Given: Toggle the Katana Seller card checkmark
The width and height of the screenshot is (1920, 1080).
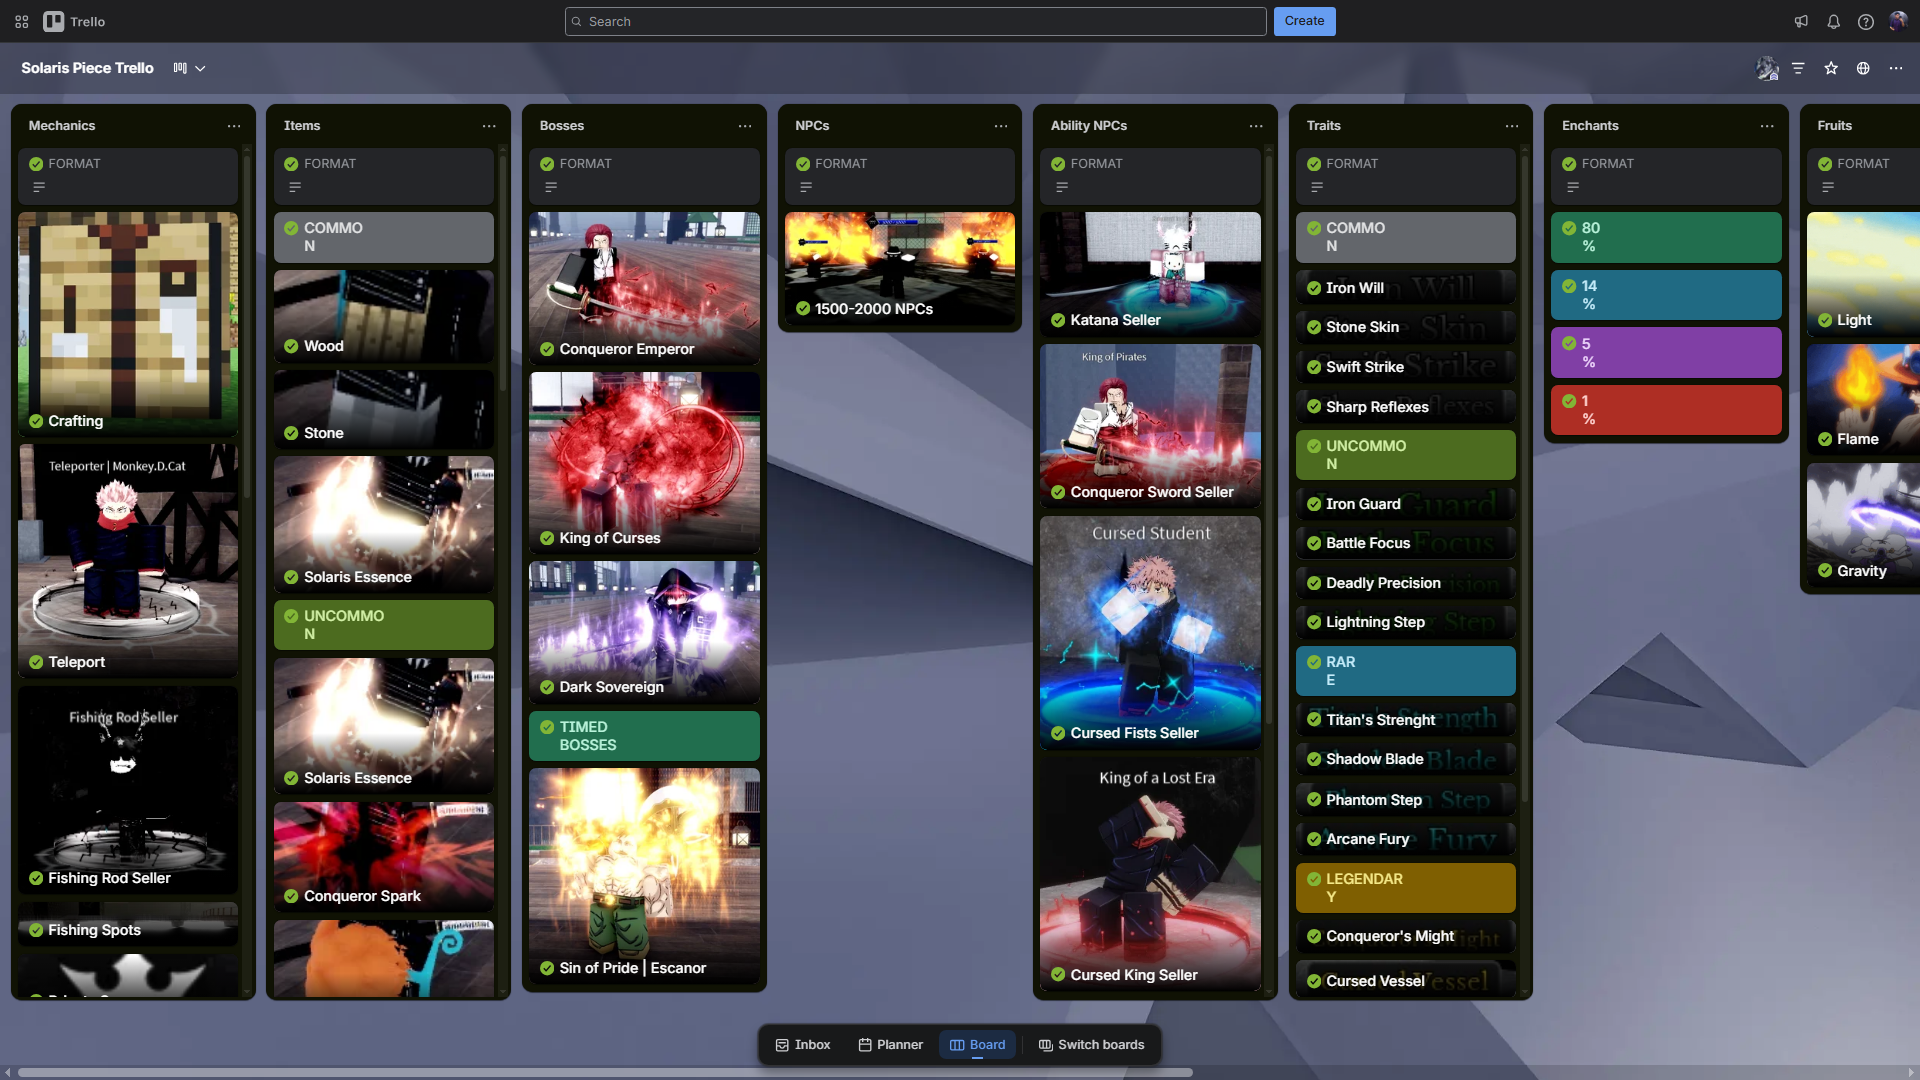Looking at the screenshot, I should tap(1058, 320).
